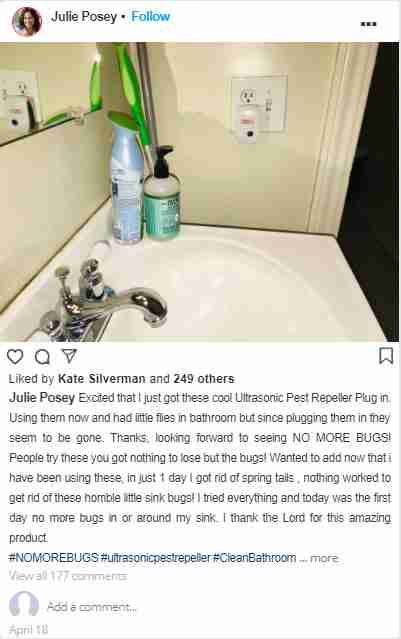Open the #ultrasonicpestrepeller hashtag
401x639 pixels.
[155, 557]
